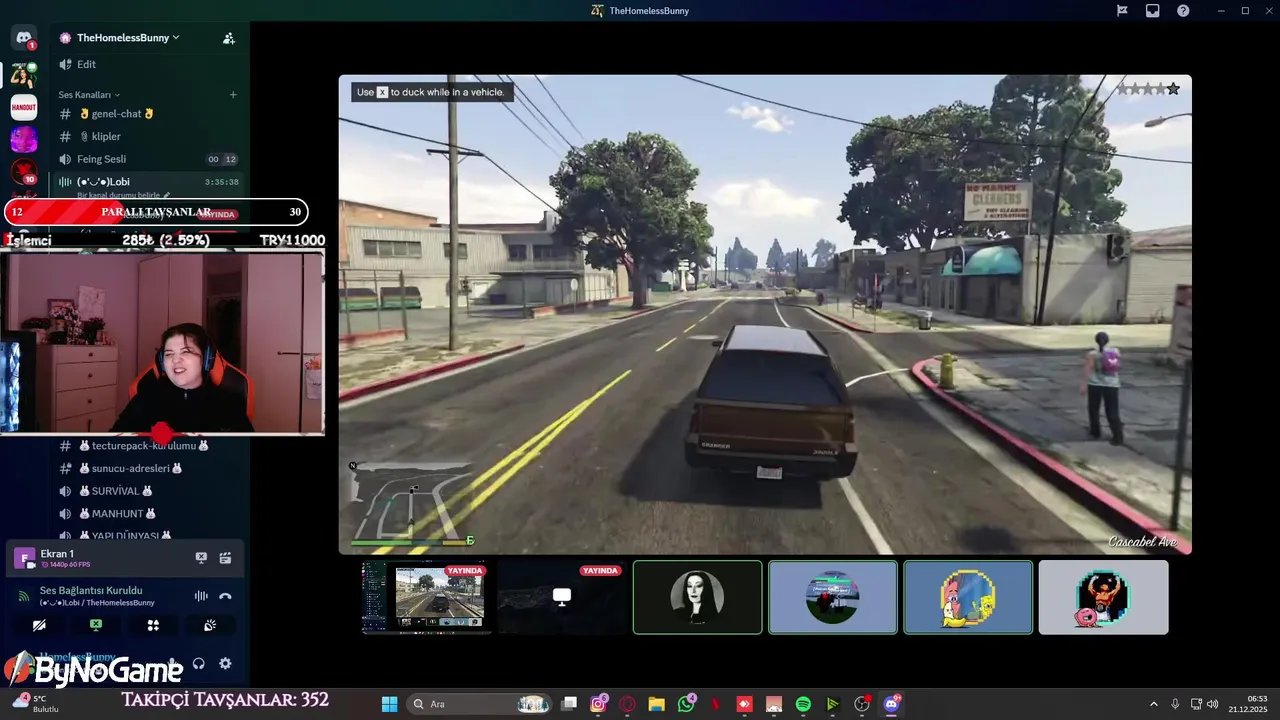Open the Windows Start menu
Image resolution: width=1280 pixels, height=720 pixels.
tap(389, 704)
